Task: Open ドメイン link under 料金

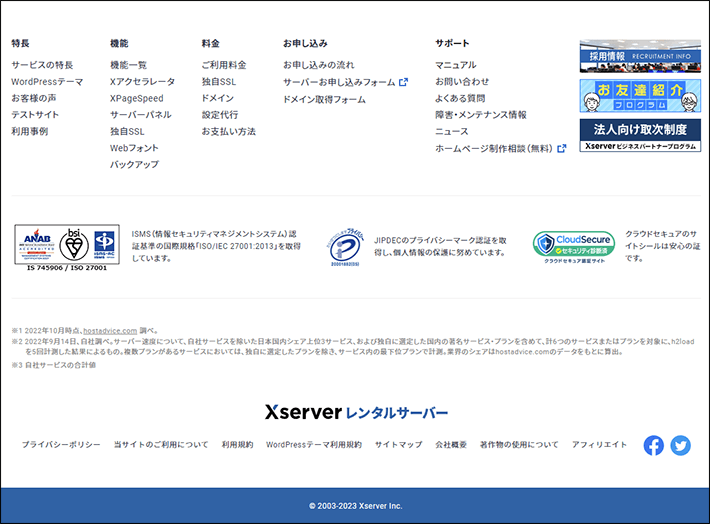Action: (217, 98)
